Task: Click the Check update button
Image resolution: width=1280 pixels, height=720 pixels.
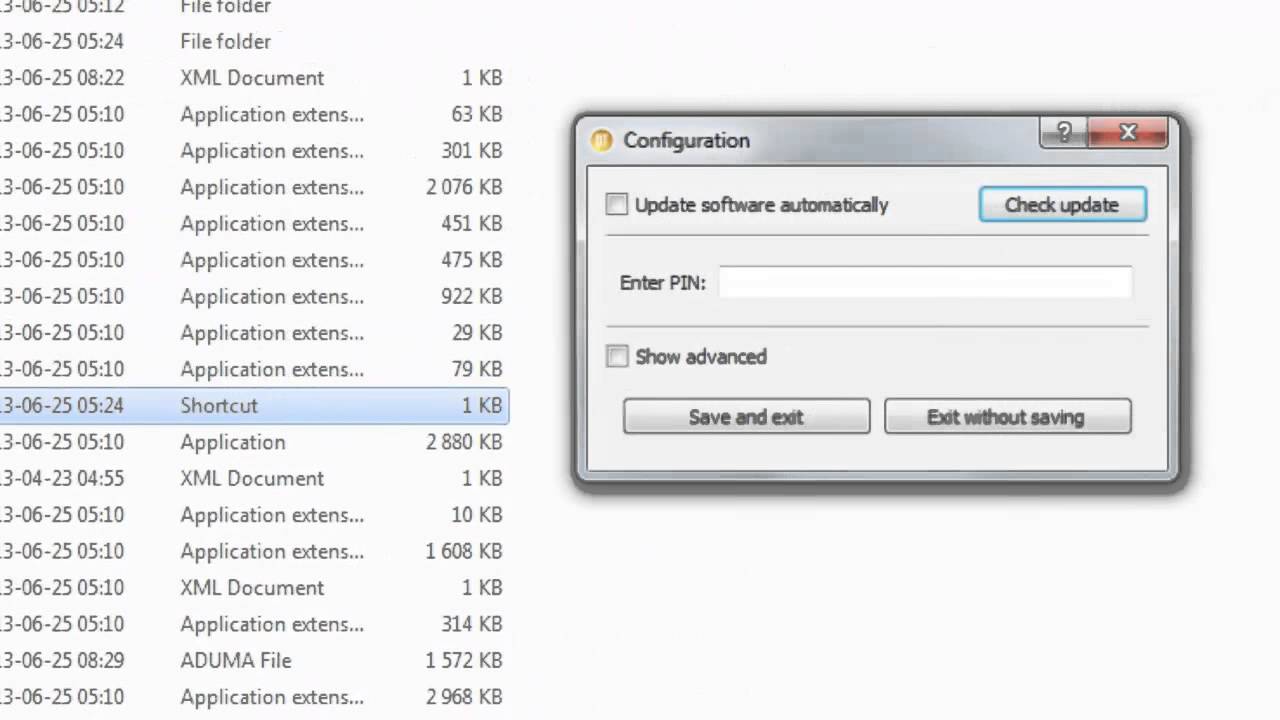Action: tap(1062, 205)
